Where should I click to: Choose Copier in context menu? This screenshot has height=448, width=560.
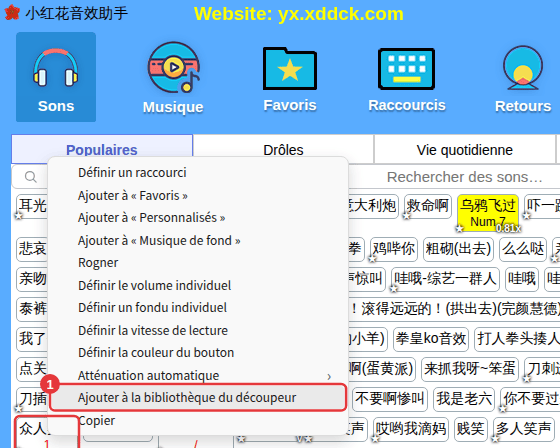coord(198,420)
